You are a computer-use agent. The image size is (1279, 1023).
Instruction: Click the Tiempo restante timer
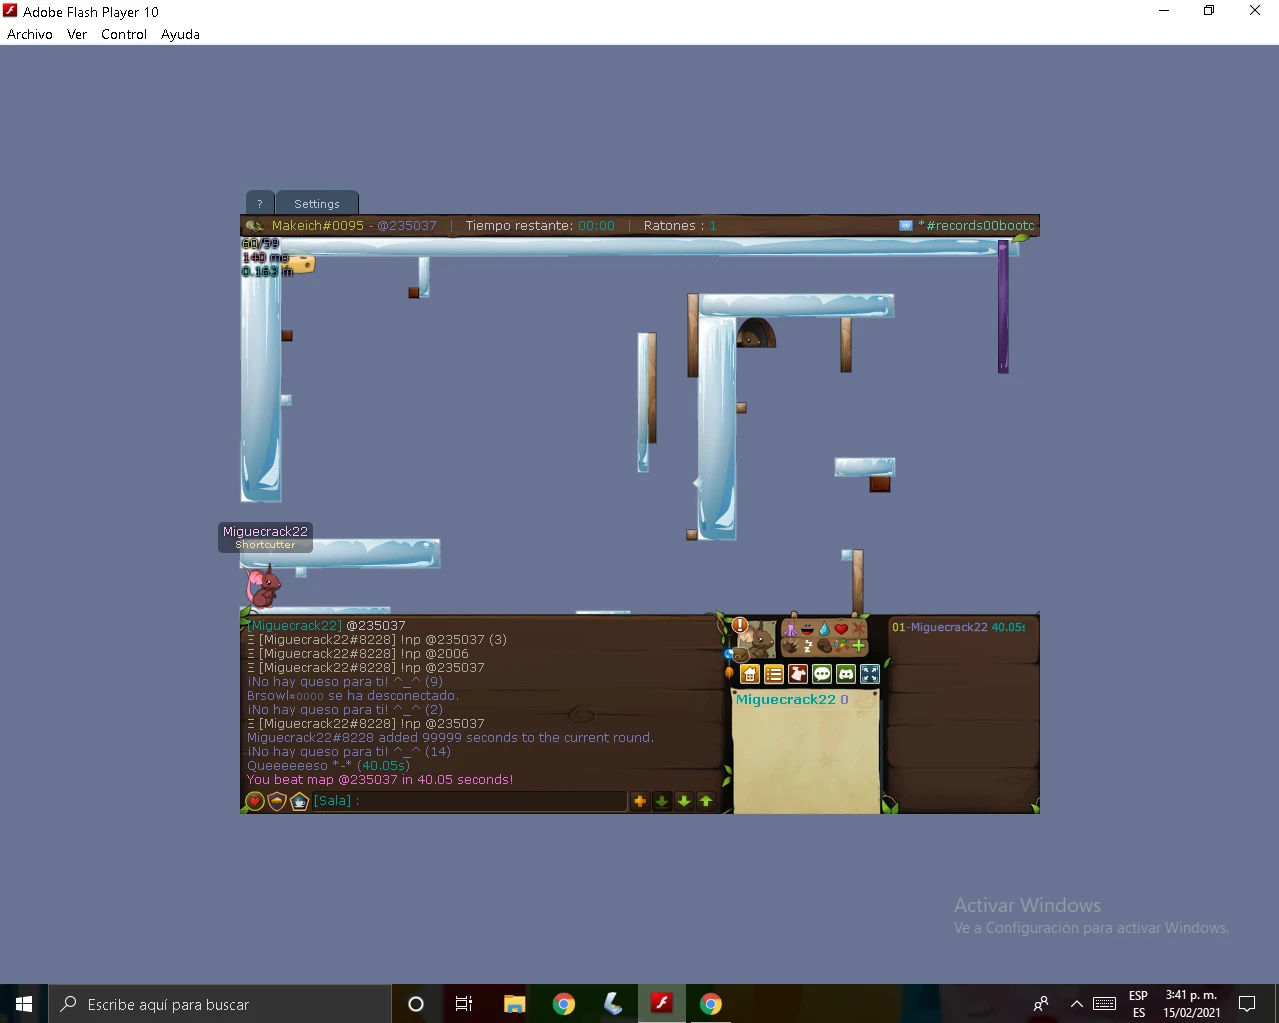point(540,226)
